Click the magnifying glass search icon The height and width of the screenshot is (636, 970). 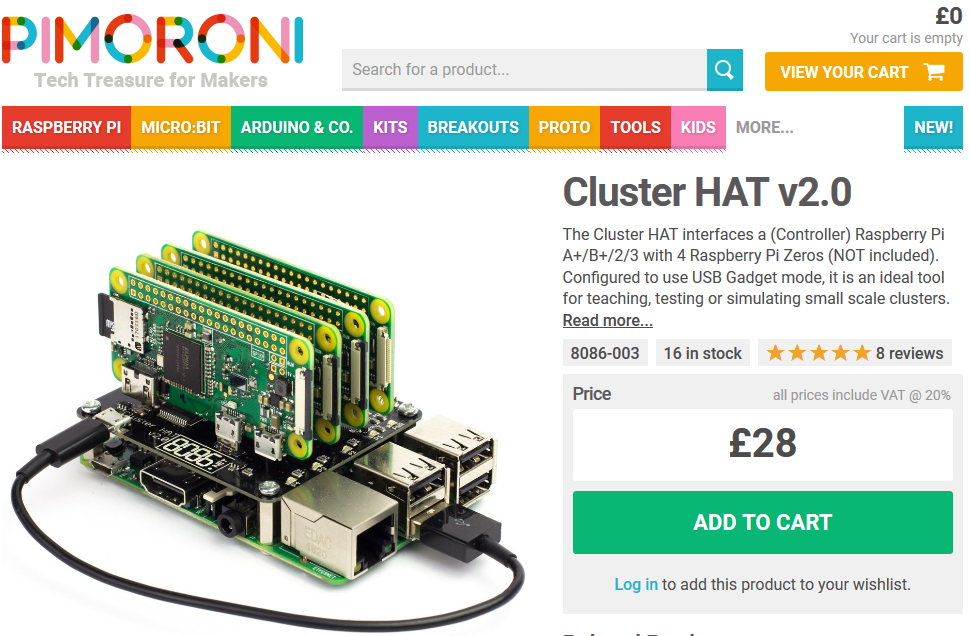click(724, 70)
